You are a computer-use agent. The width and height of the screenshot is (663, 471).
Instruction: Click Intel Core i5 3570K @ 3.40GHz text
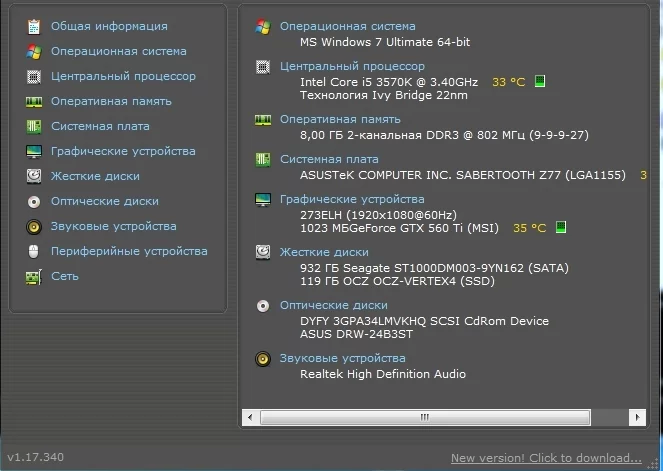389,82
